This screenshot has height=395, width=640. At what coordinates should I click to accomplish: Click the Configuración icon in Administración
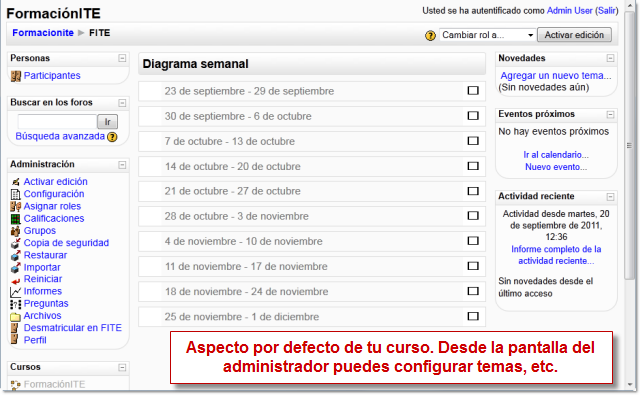point(16,194)
